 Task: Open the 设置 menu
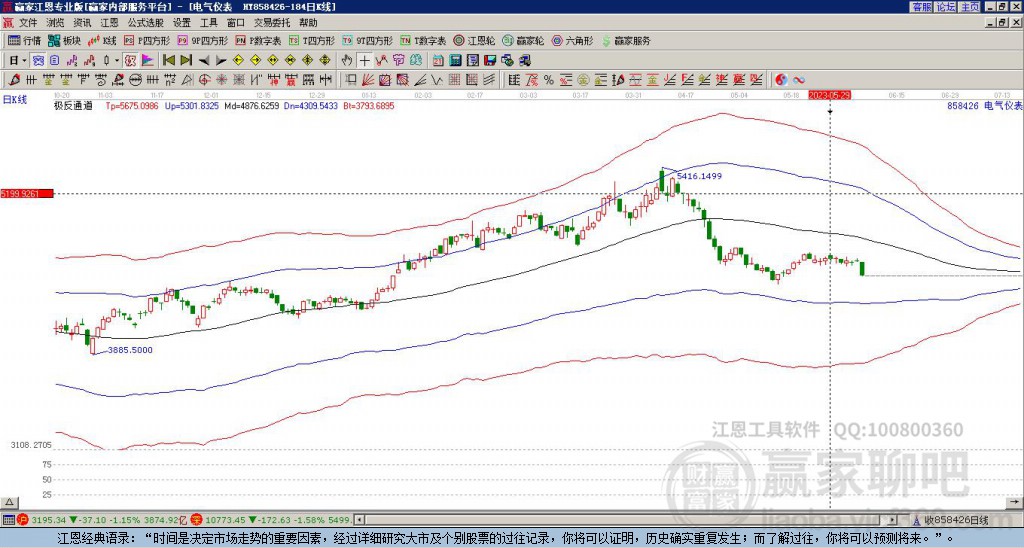pos(182,23)
